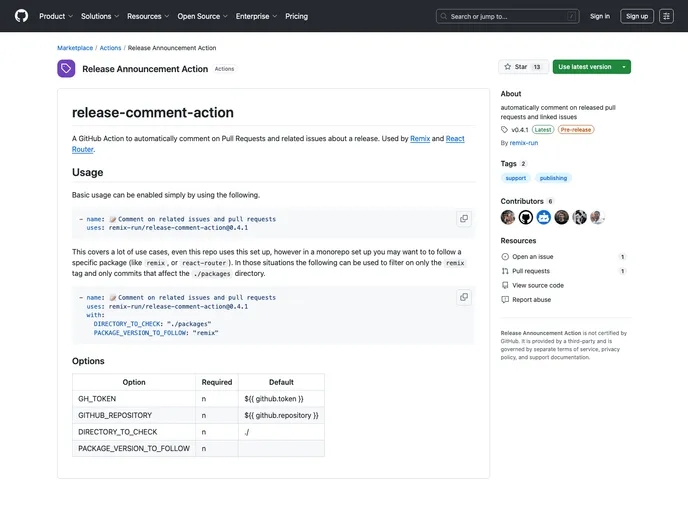
Task: Open the fifth contributor avatar
Action: [579, 217]
